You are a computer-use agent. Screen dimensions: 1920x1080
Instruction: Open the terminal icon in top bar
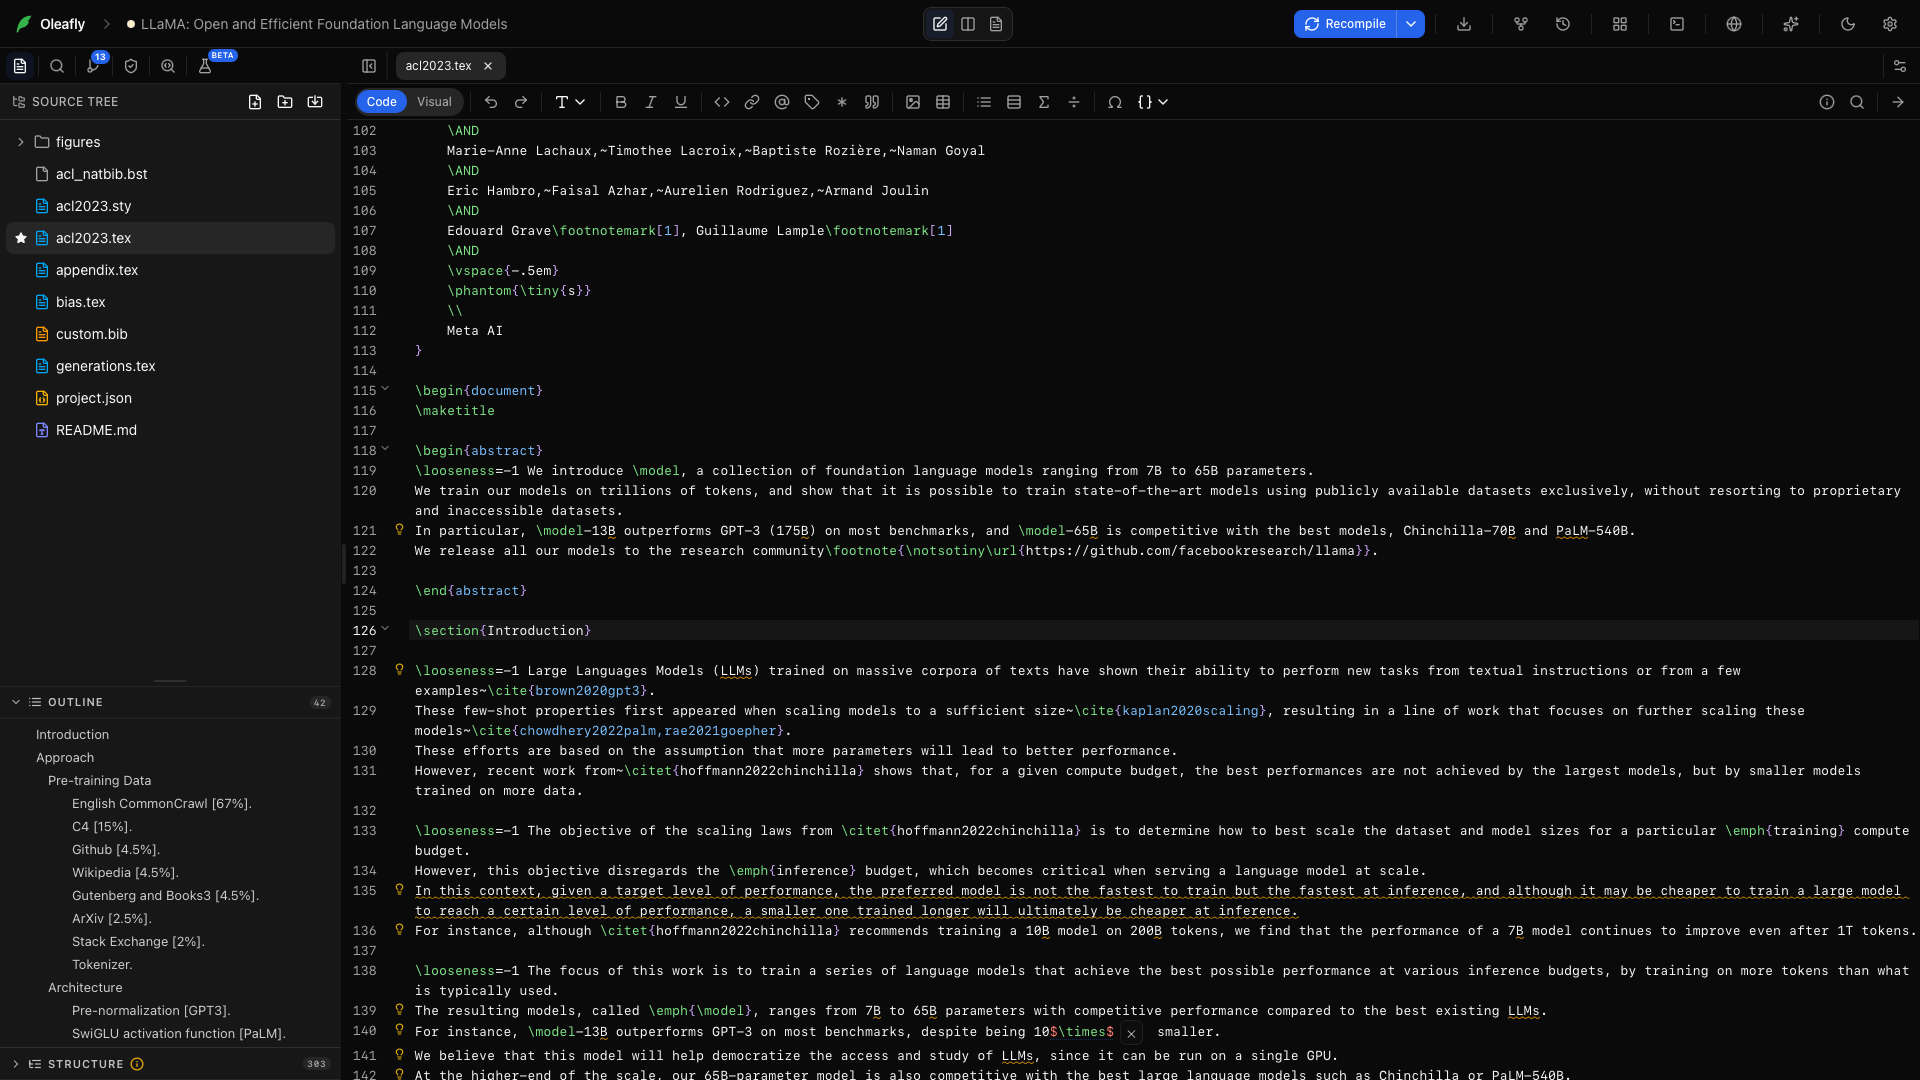pyautogui.click(x=1677, y=24)
